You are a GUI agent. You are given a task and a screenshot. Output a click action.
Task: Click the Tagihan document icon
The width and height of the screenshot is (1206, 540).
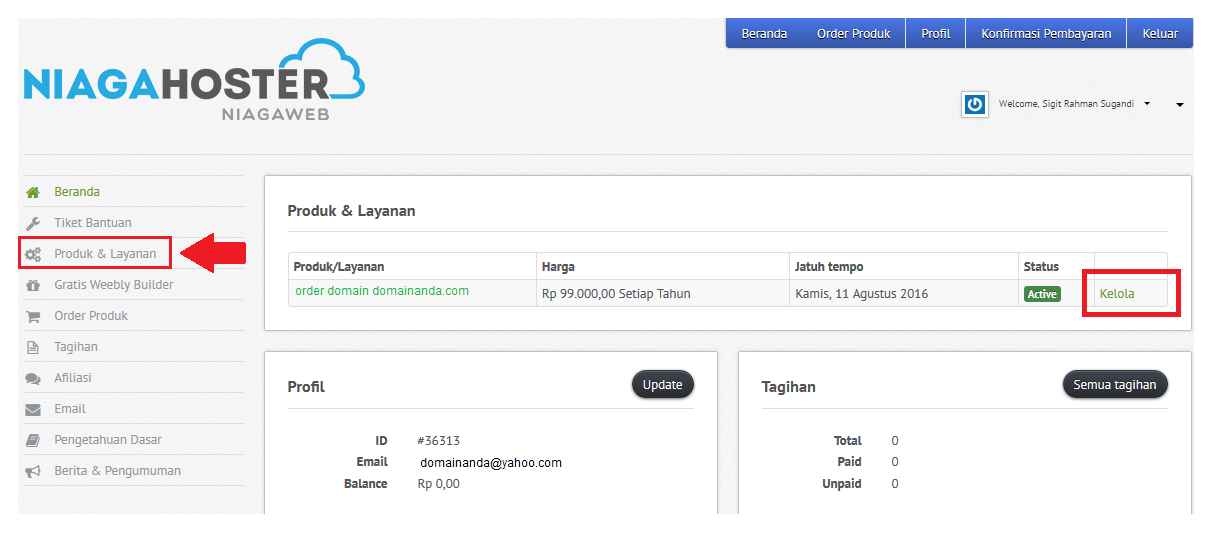coord(33,347)
